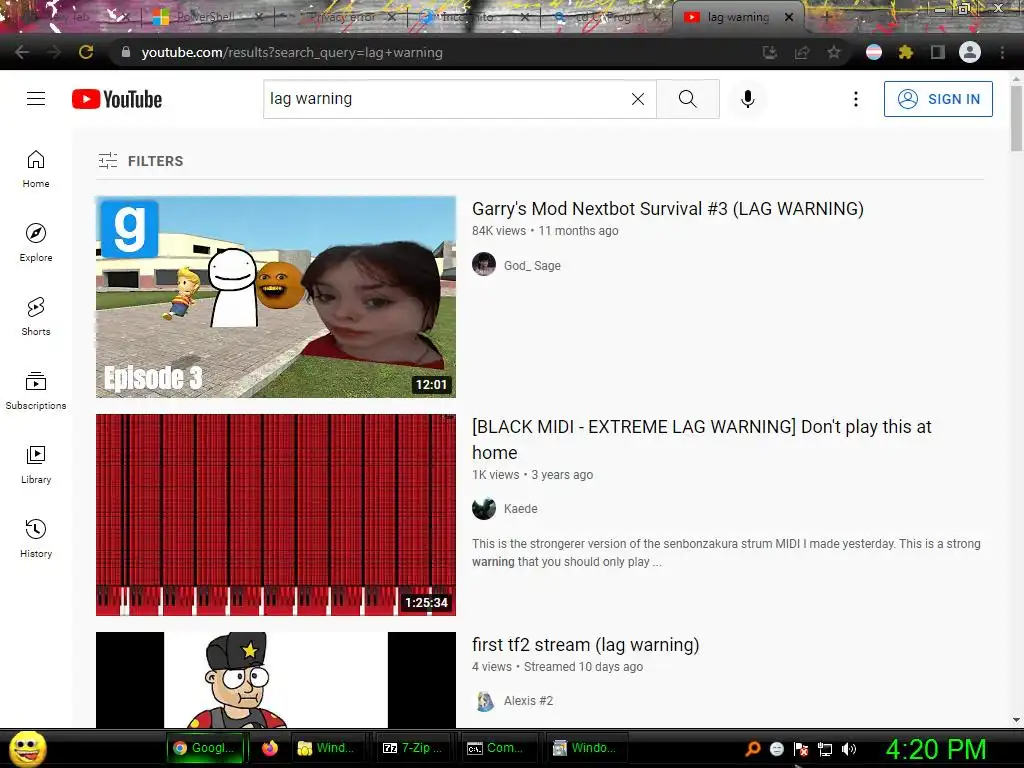This screenshot has height=768, width=1024.
Task: Click the 84K views text
Action: click(x=499, y=231)
